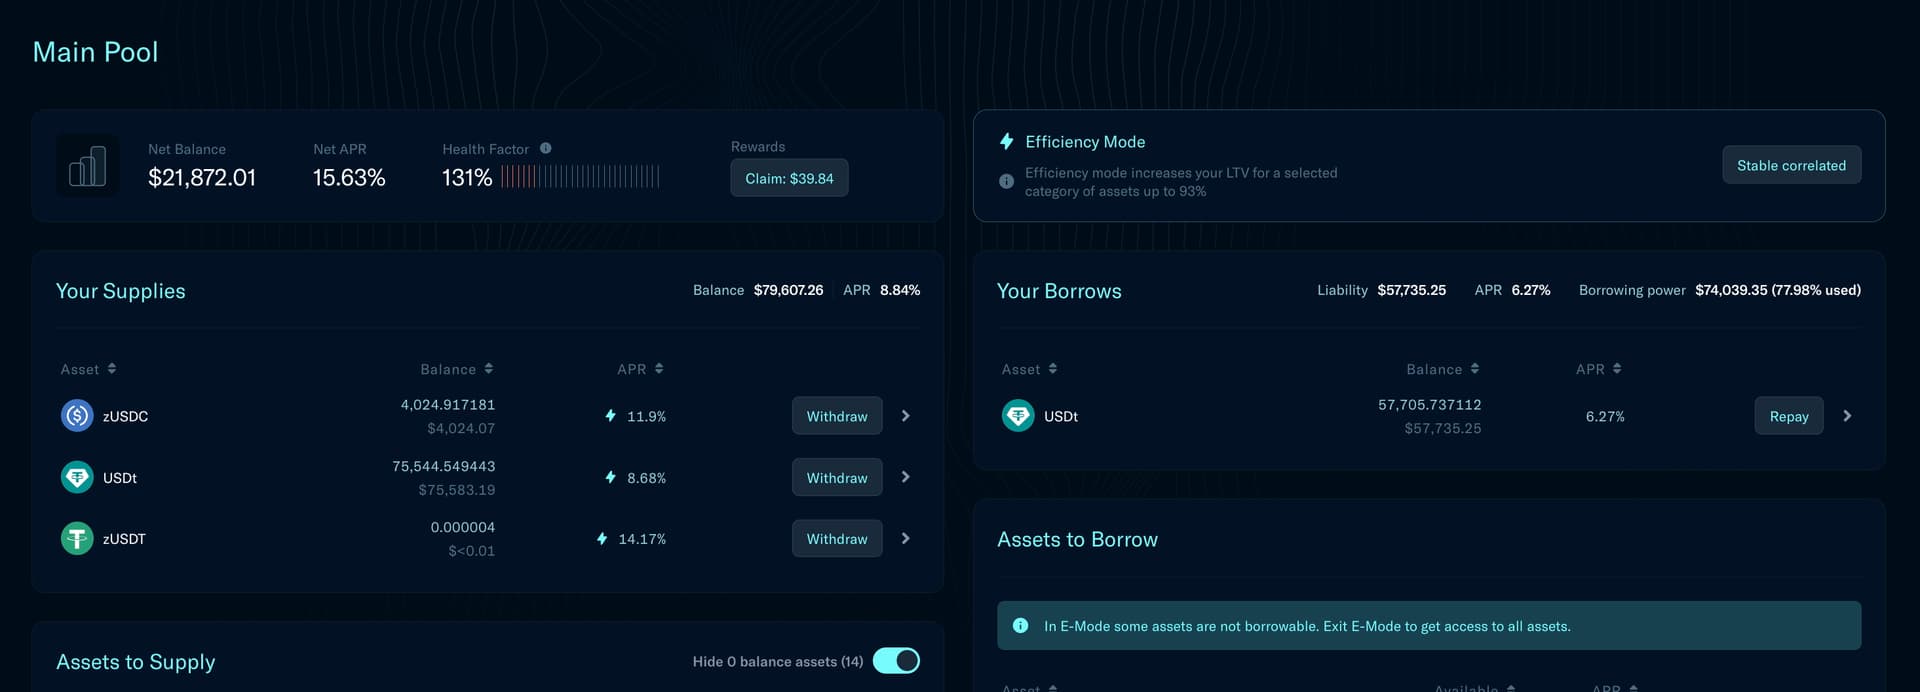Click the zUSDT token icon
Screen dimensions: 1920x692
click(x=77, y=539)
